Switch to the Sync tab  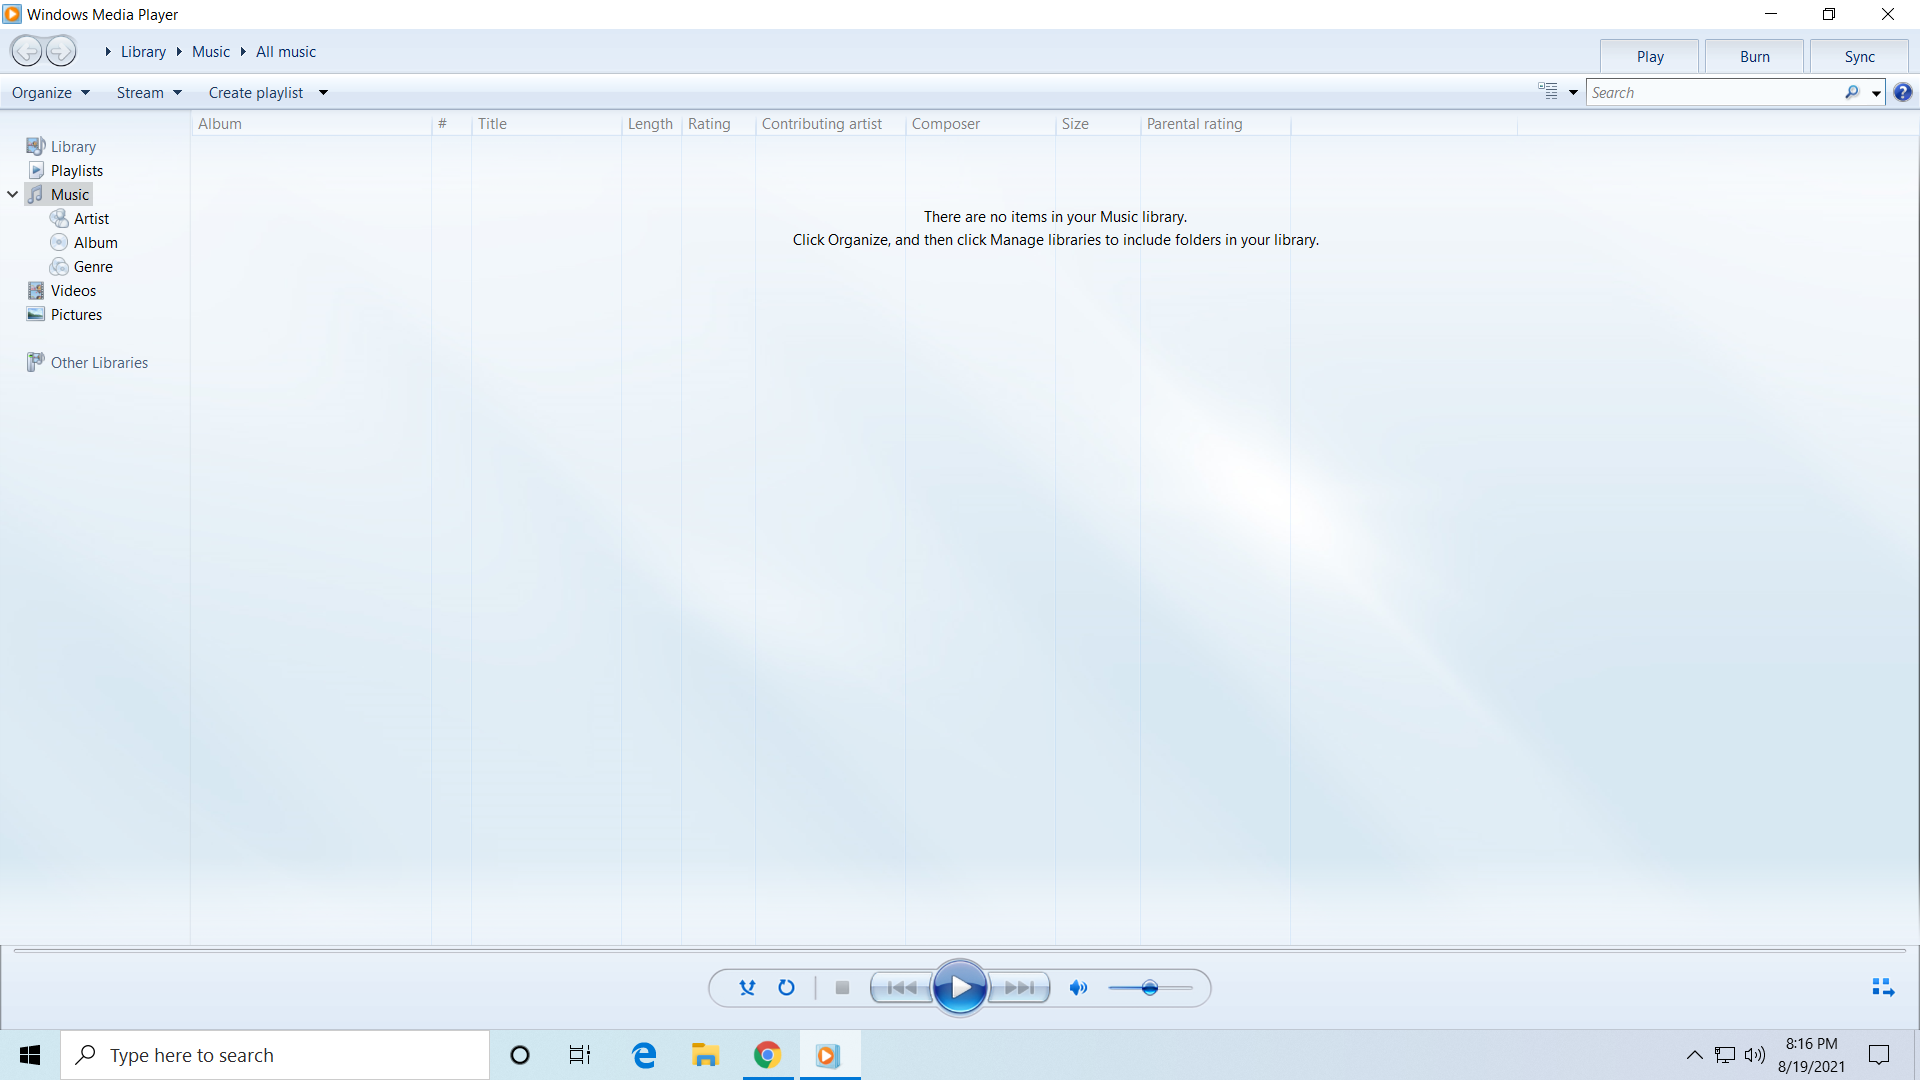tap(1860, 57)
